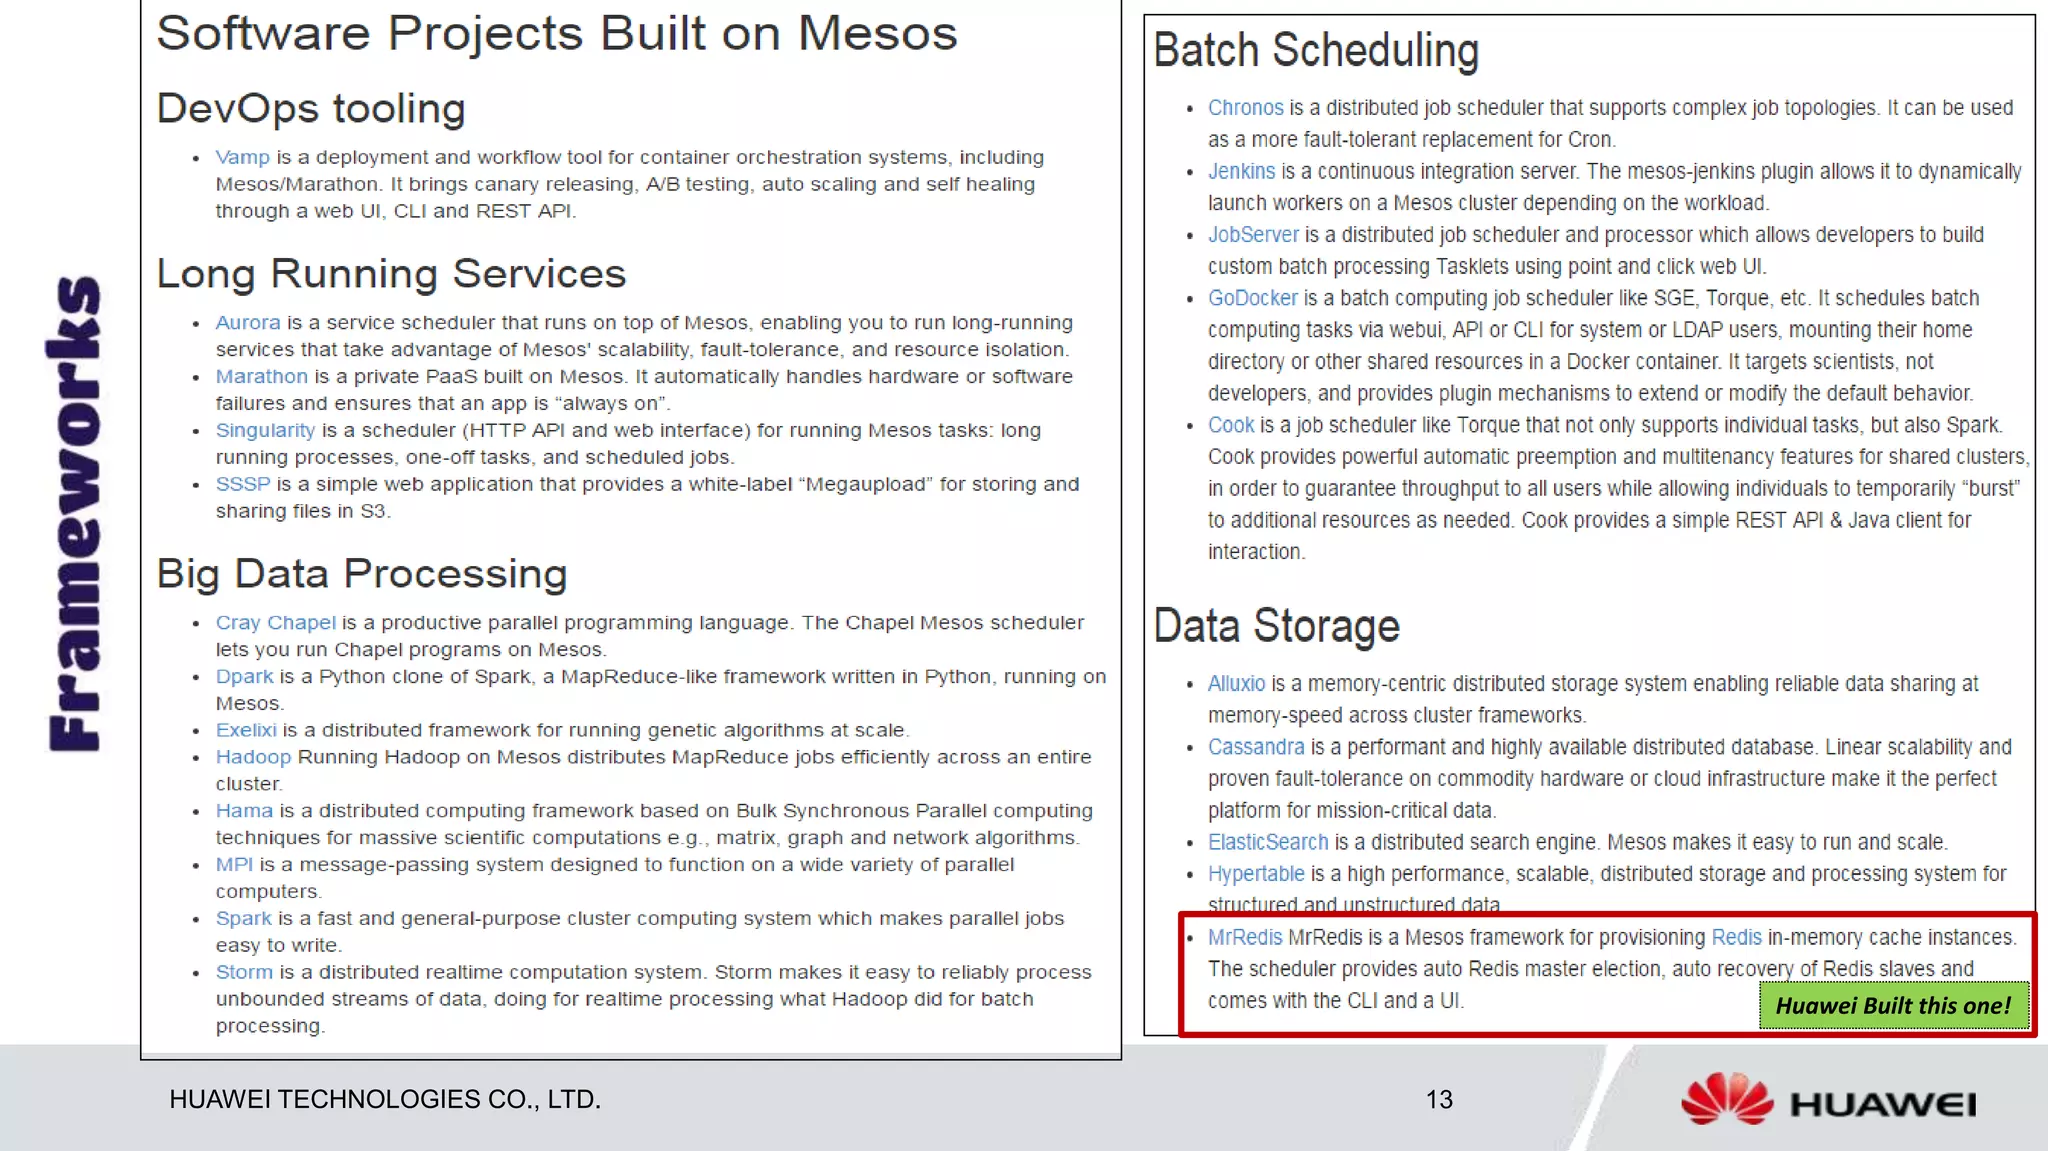Click the Hadoop link
Image resolution: width=2048 pixels, height=1151 pixels.
[253, 757]
